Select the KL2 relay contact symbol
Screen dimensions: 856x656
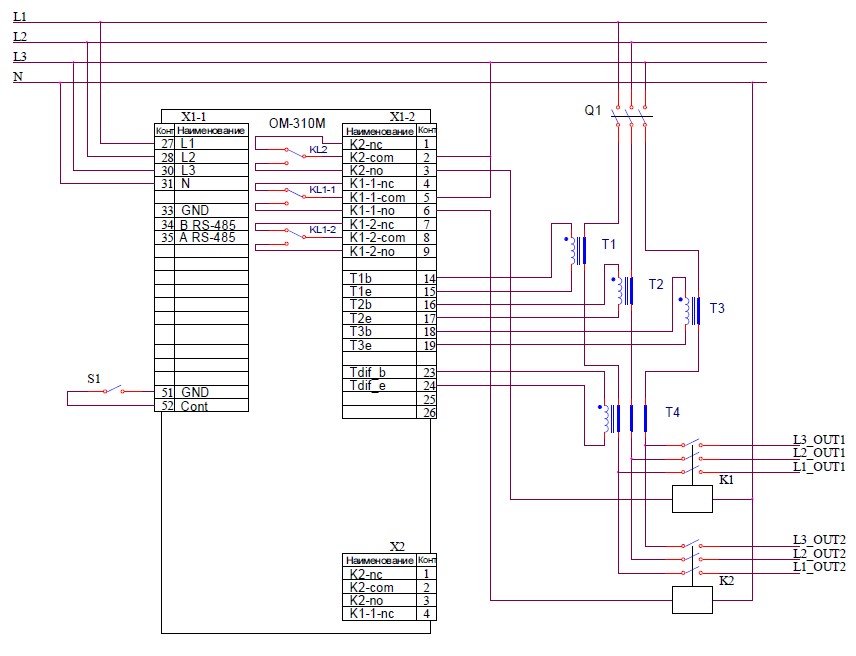point(293,150)
